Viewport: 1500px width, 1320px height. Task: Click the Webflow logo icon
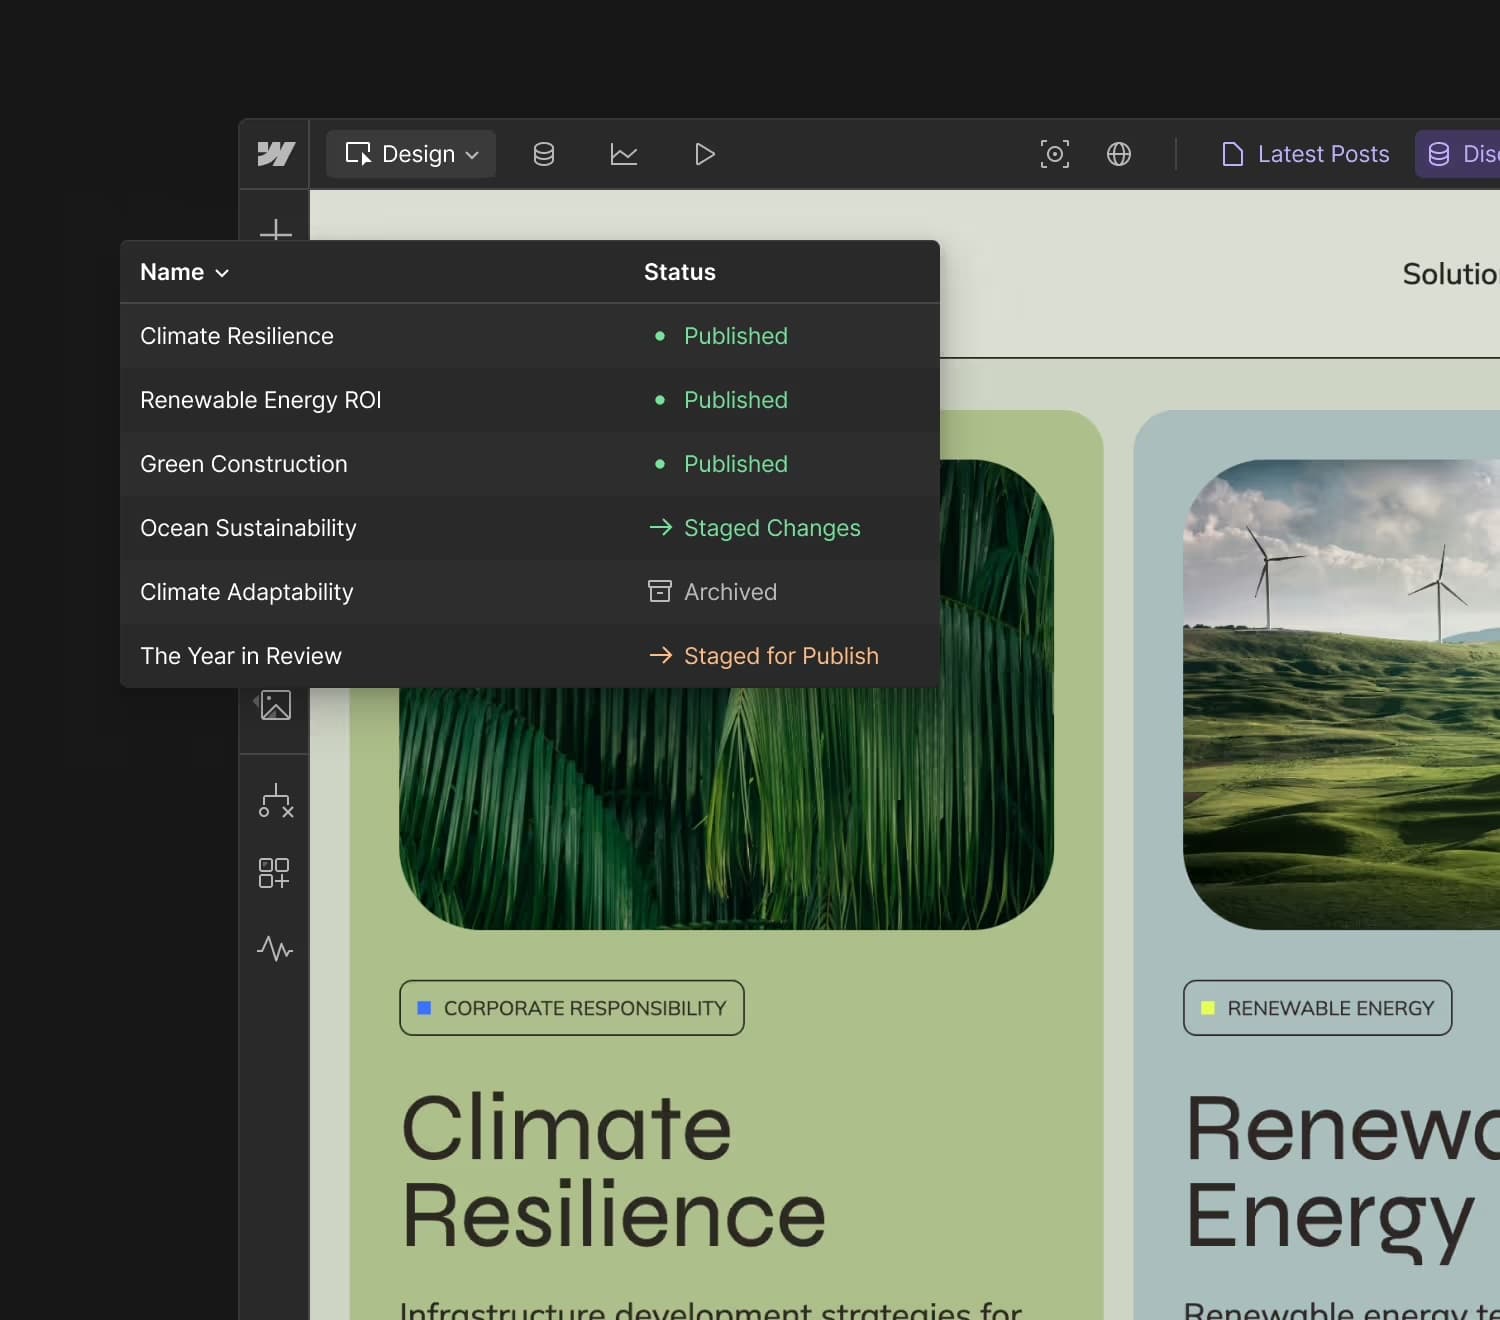(x=275, y=154)
